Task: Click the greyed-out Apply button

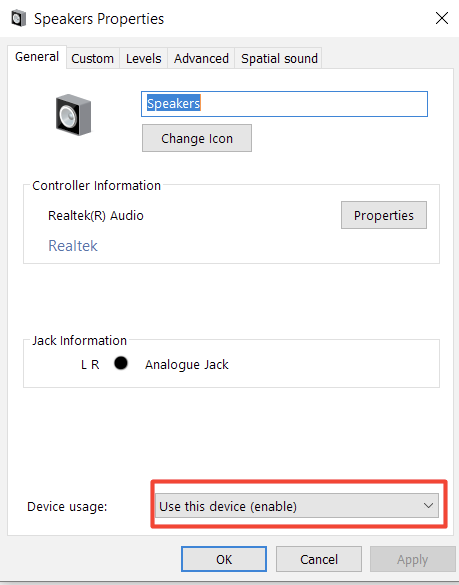Action: pyautogui.click(x=412, y=559)
